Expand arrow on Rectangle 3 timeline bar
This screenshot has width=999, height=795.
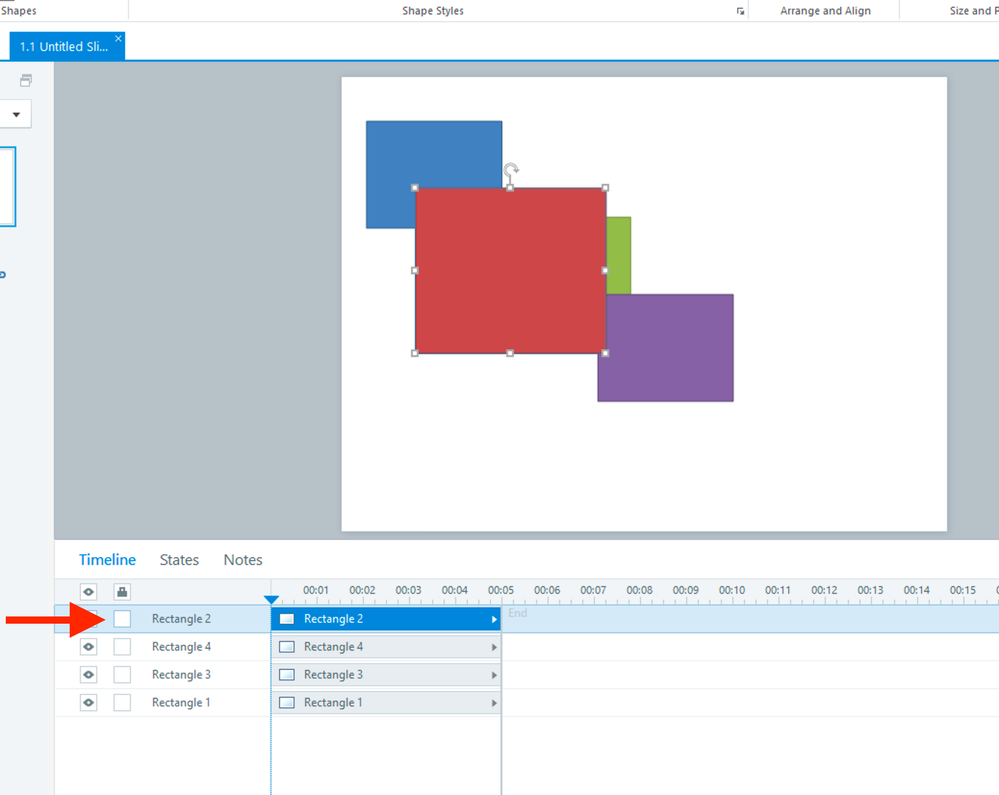coord(494,675)
